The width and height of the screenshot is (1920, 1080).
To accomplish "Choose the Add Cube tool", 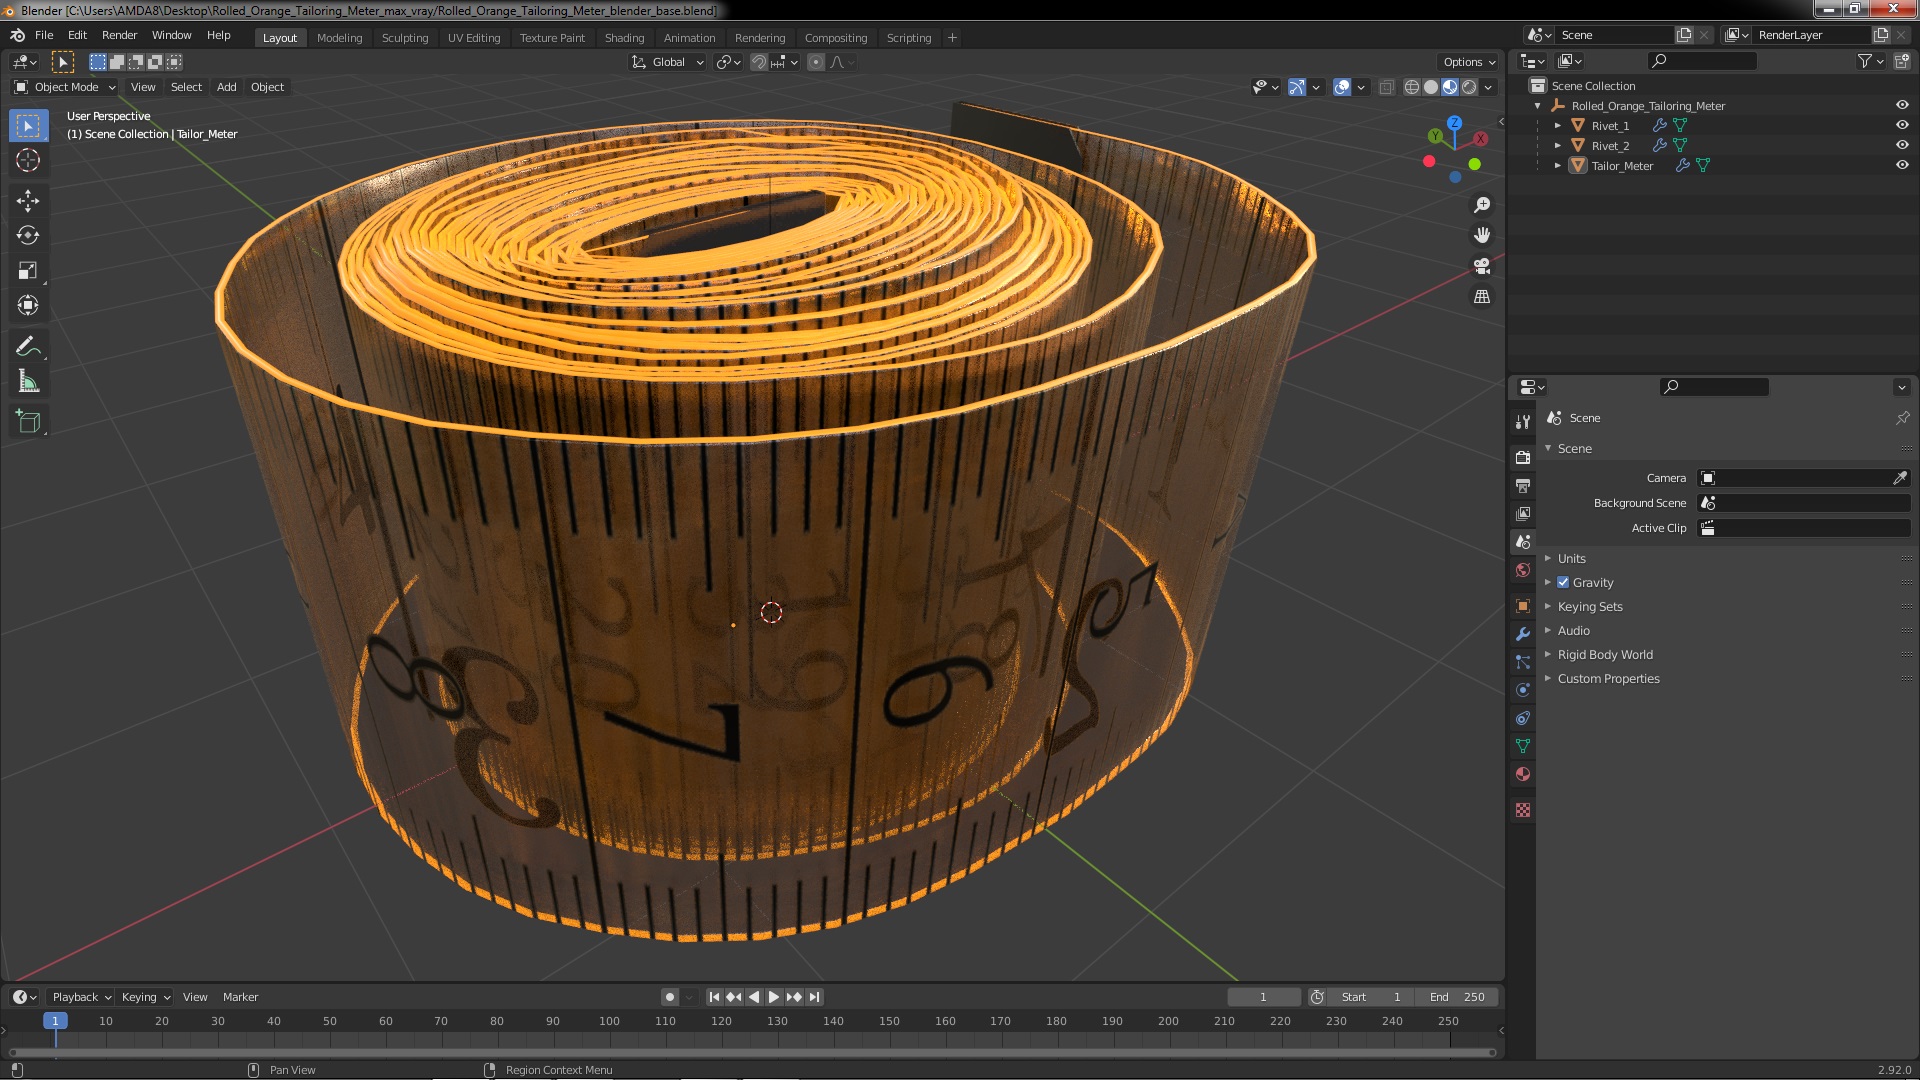I will pyautogui.click(x=28, y=422).
